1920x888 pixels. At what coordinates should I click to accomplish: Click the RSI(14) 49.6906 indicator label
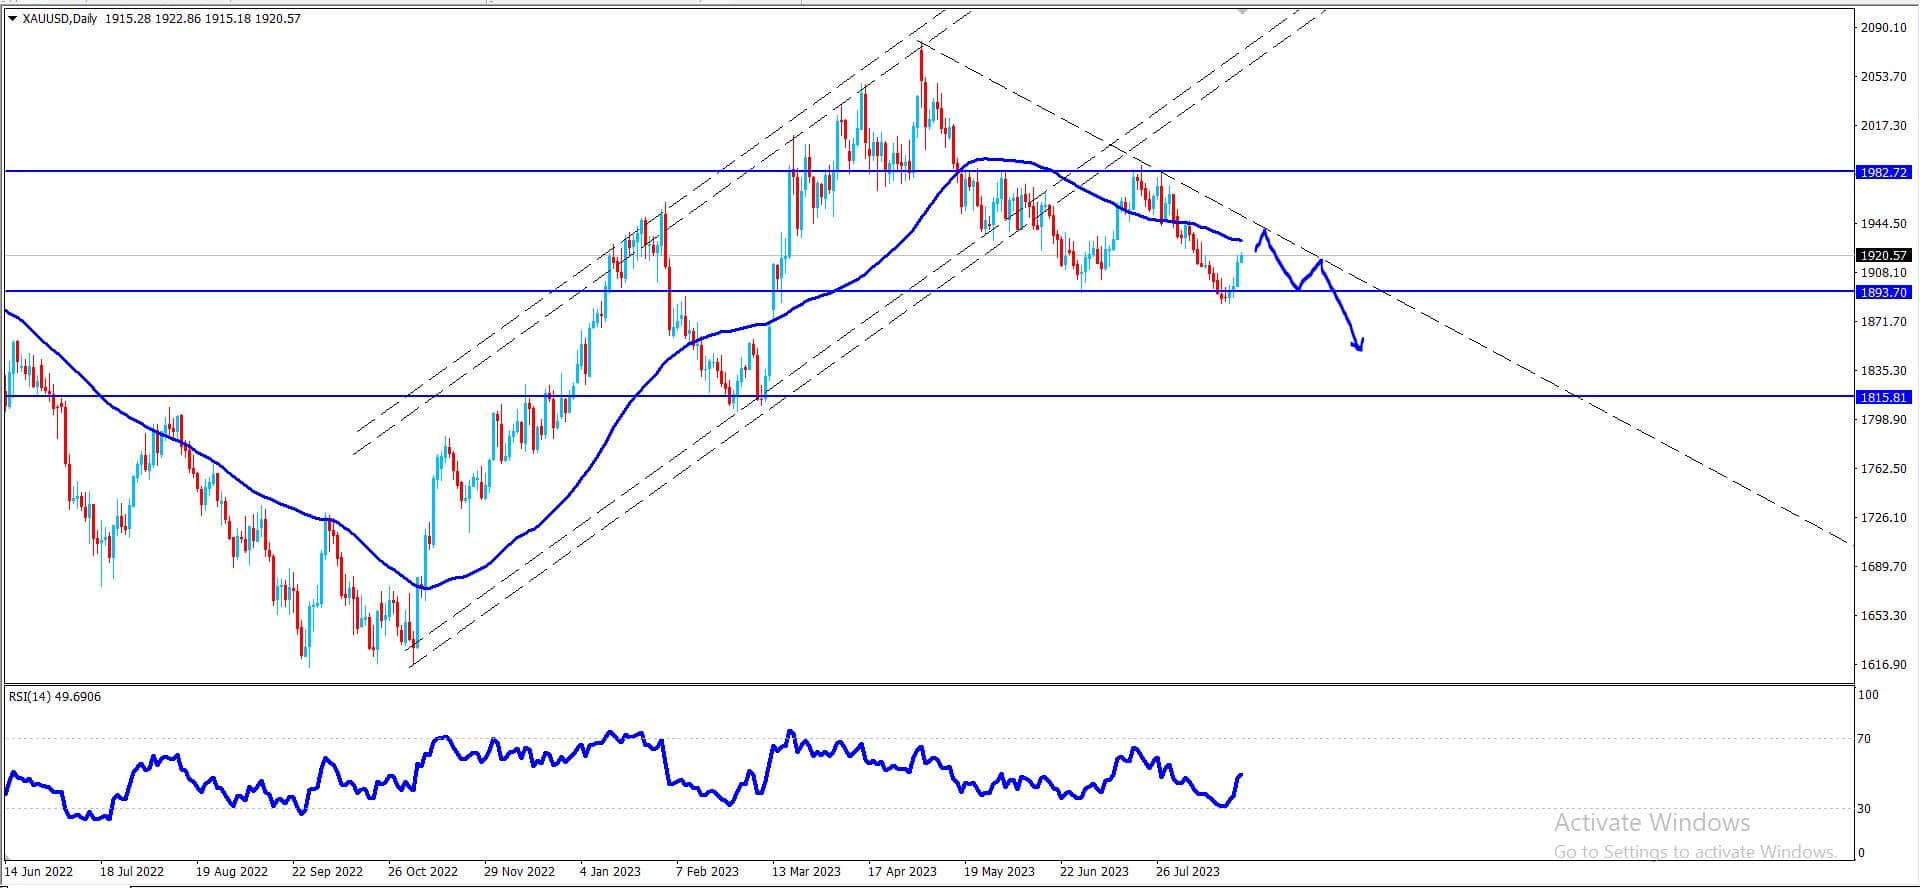coord(55,697)
